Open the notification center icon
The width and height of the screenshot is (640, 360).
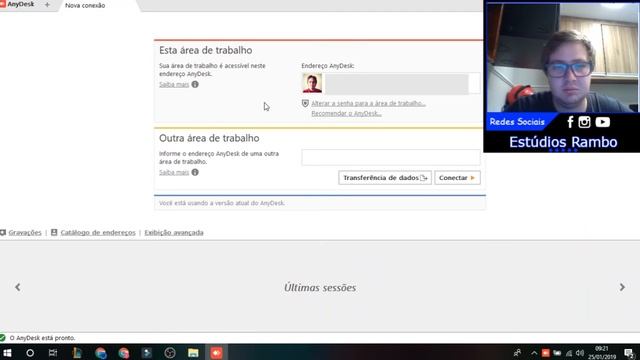pyautogui.click(x=629, y=353)
